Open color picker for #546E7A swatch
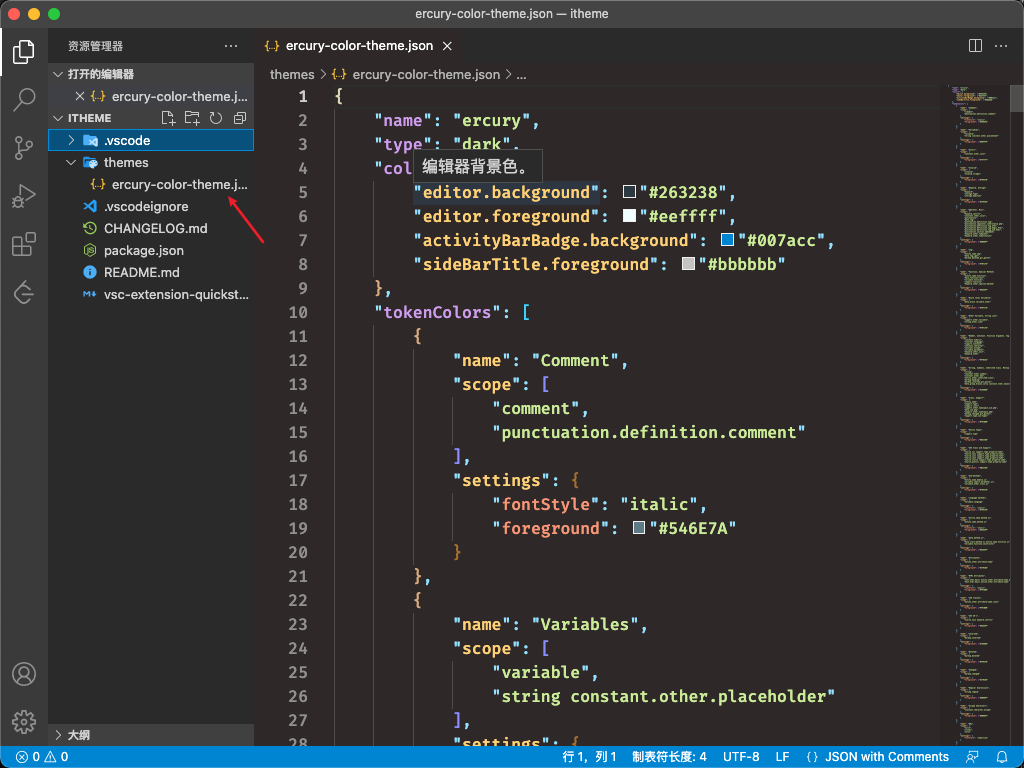 (x=639, y=528)
